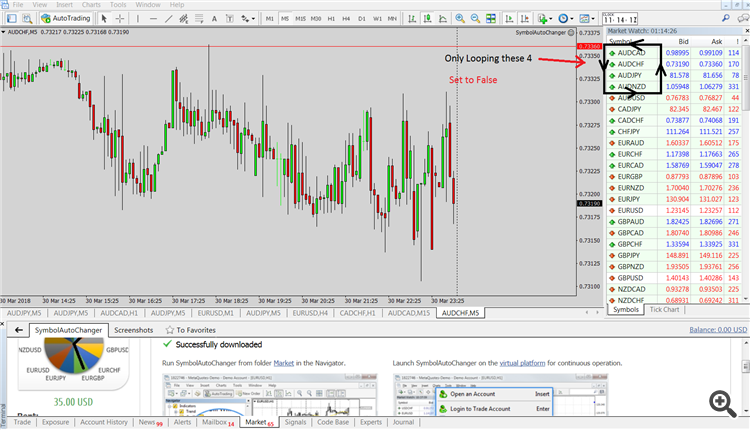Click the zoom magnifier overlay icon
The height and width of the screenshot is (430, 750).
(x=722, y=404)
